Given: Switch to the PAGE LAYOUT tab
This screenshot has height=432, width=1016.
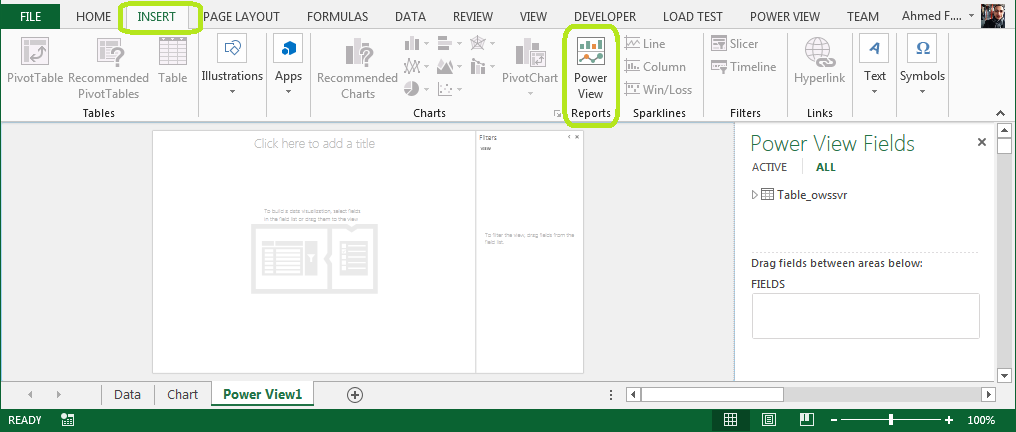Looking at the screenshot, I should coord(241,17).
